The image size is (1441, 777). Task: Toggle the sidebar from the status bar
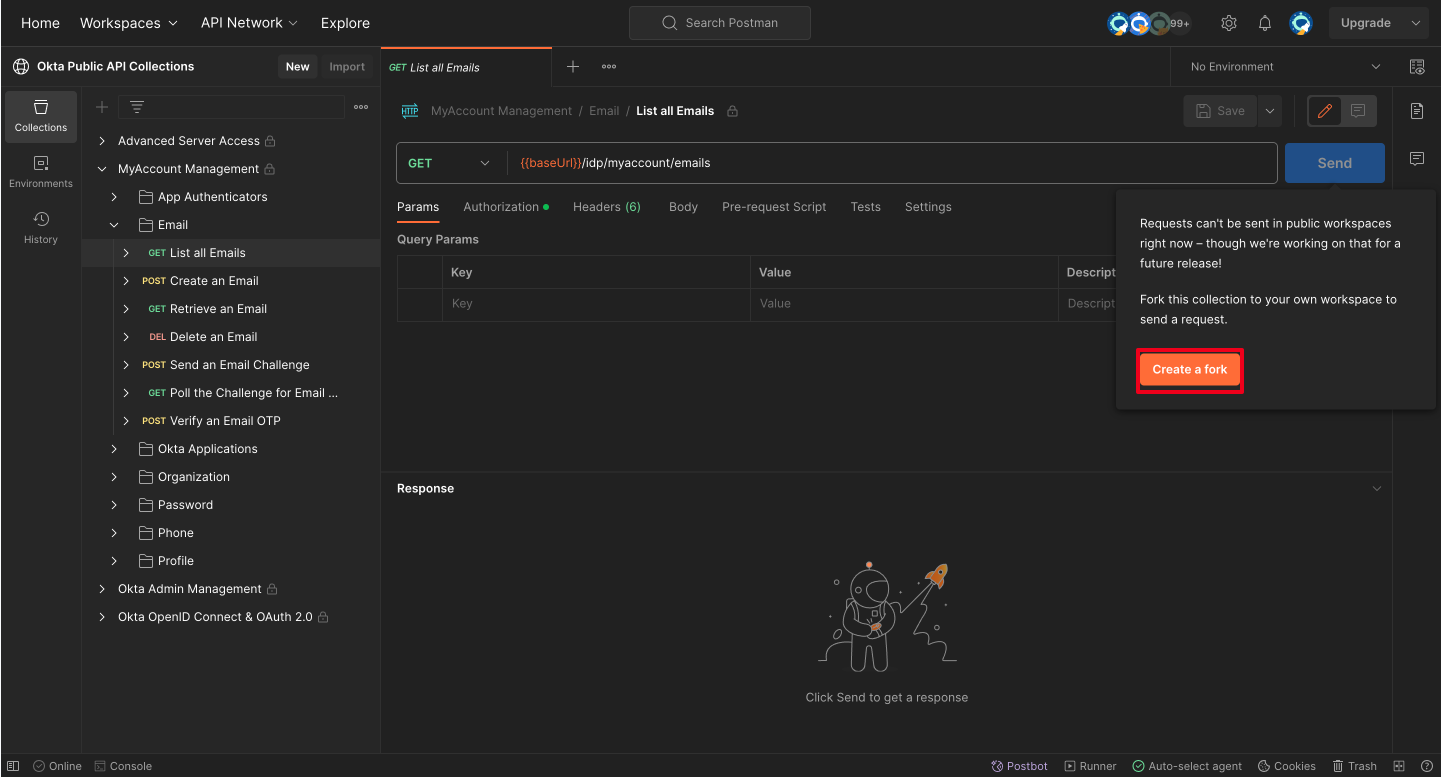[x=13, y=766]
